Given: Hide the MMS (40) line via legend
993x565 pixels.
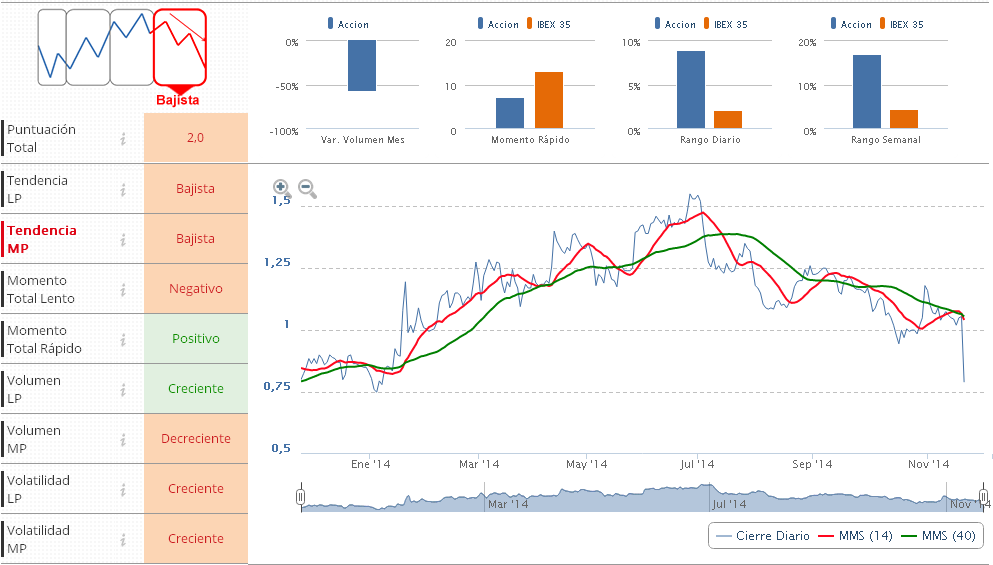Looking at the screenshot, I should (939, 536).
